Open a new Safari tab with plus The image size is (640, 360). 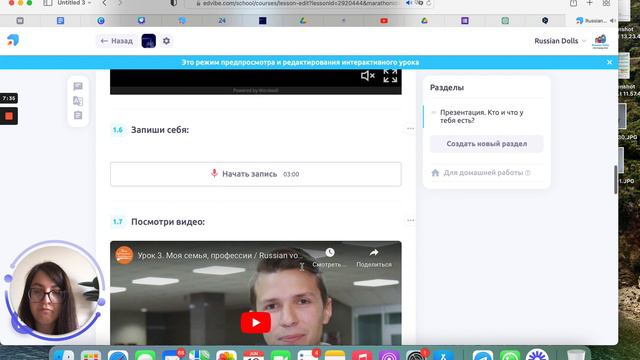(x=589, y=3)
